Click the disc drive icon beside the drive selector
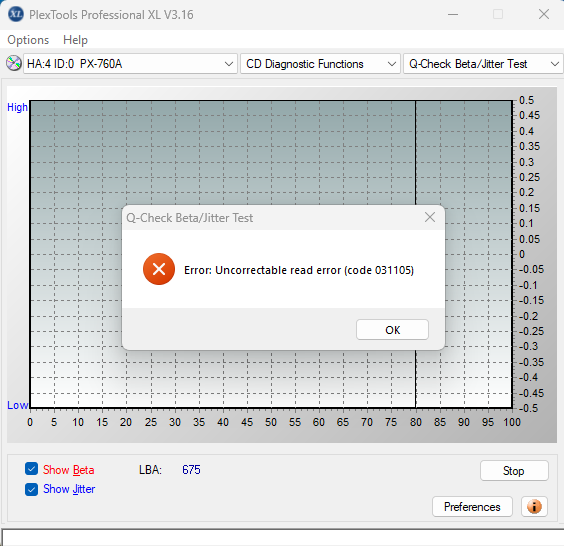 14,63
